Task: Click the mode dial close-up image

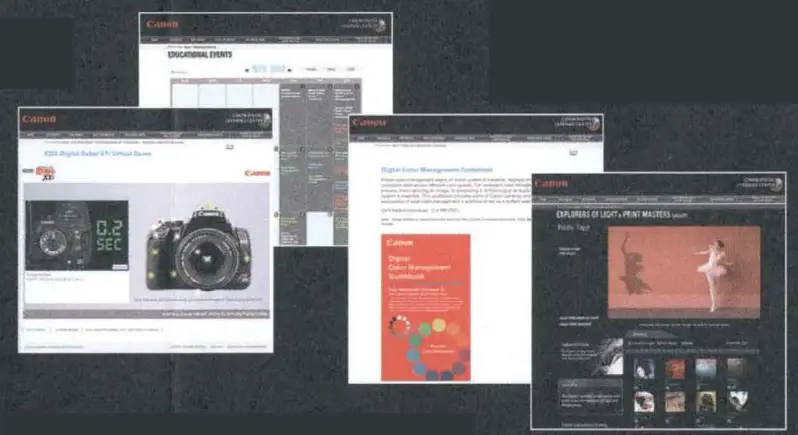Action: [58, 236]
